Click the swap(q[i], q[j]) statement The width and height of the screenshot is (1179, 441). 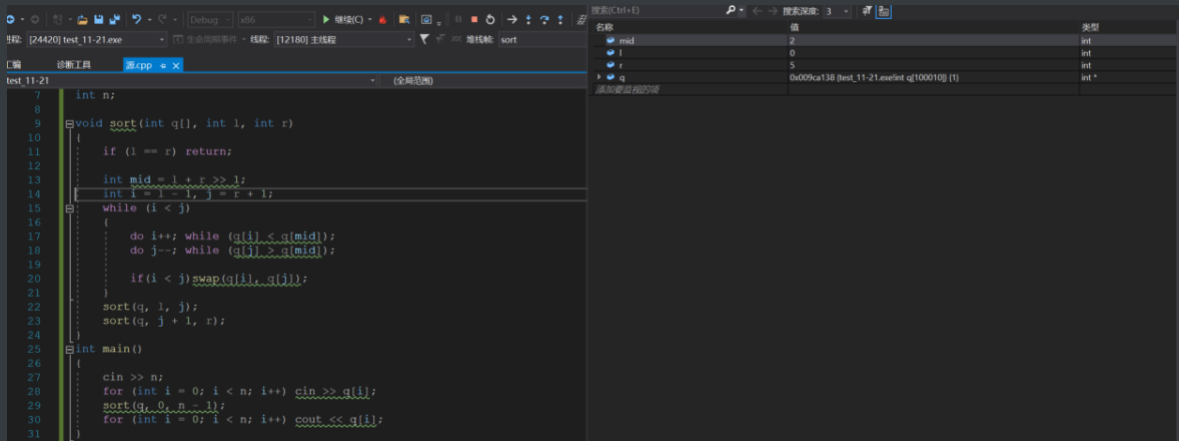[x=250, y=279]
